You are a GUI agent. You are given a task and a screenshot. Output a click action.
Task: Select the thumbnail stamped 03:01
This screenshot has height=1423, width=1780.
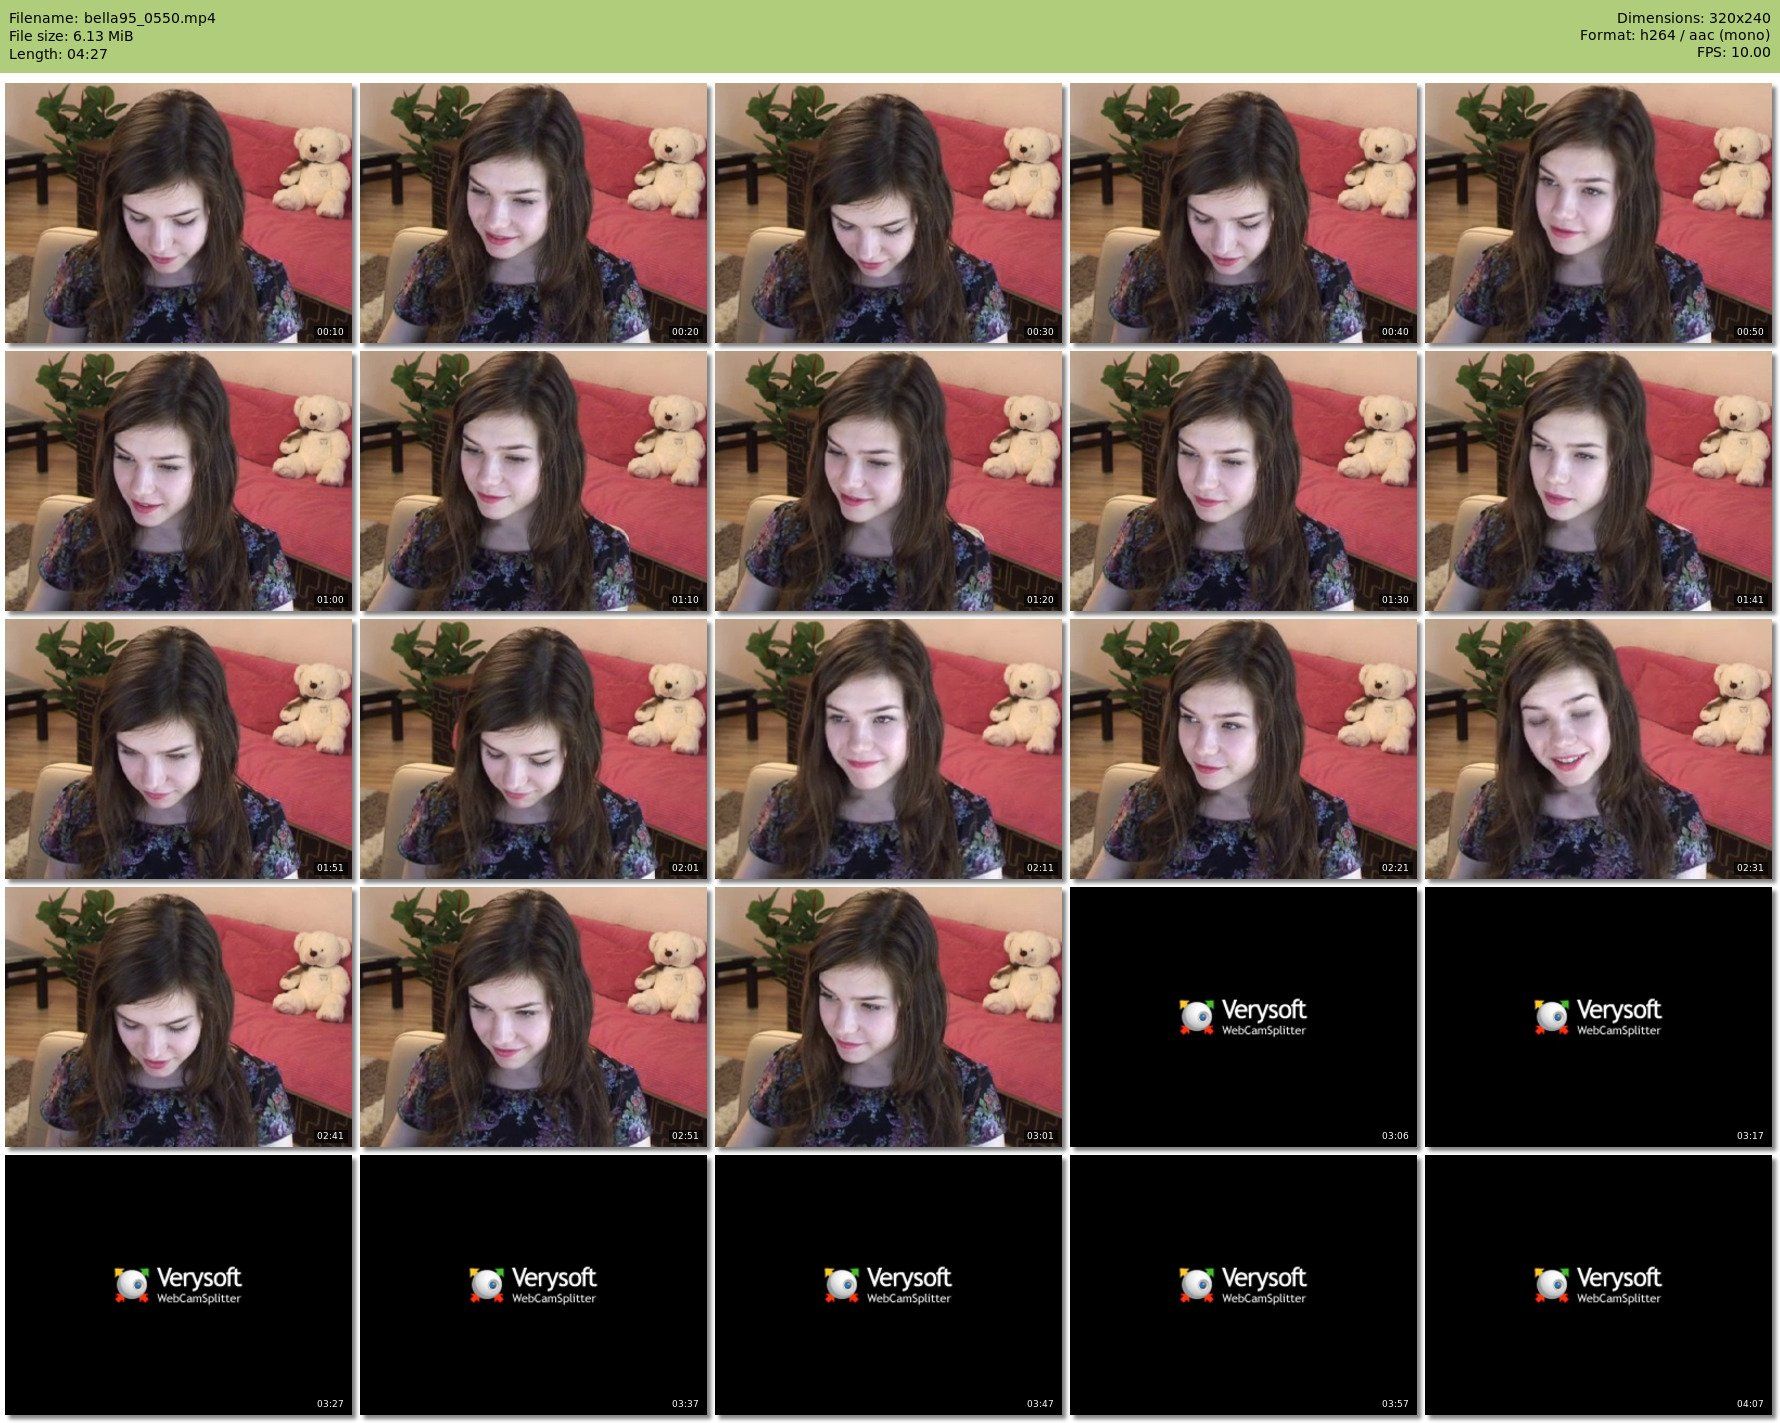[888, 1017]
